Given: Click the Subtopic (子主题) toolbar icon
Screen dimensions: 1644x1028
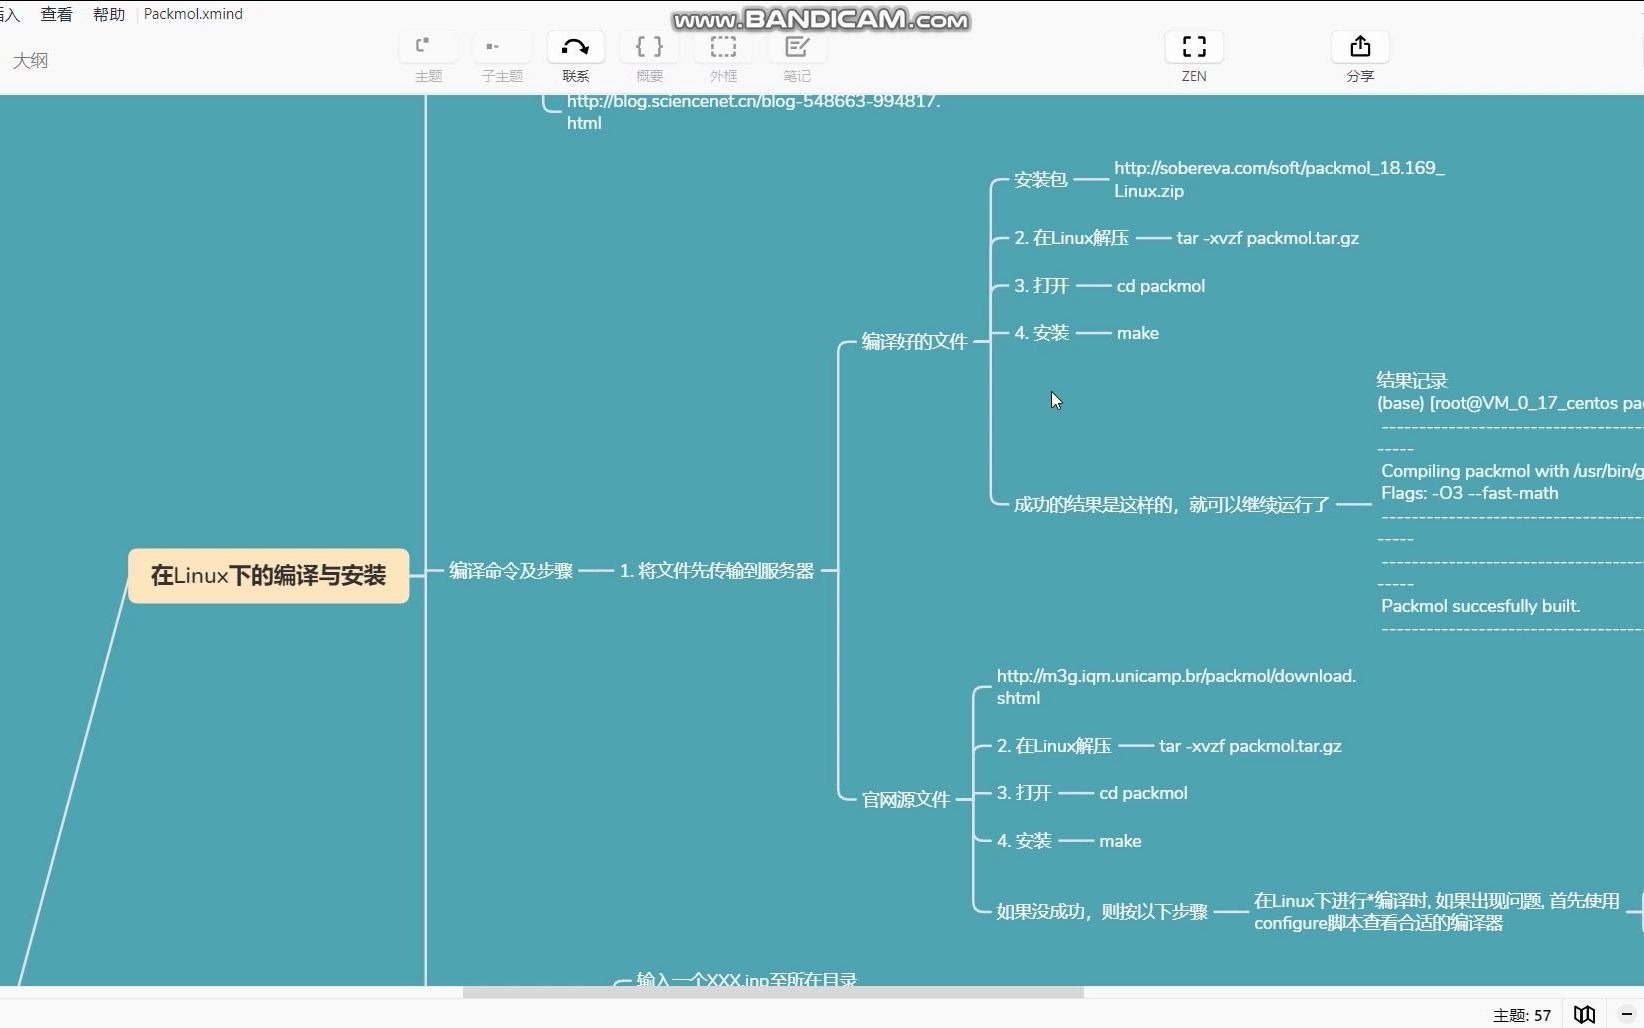Looking at the screenshot, I should [x=502, y=47].
